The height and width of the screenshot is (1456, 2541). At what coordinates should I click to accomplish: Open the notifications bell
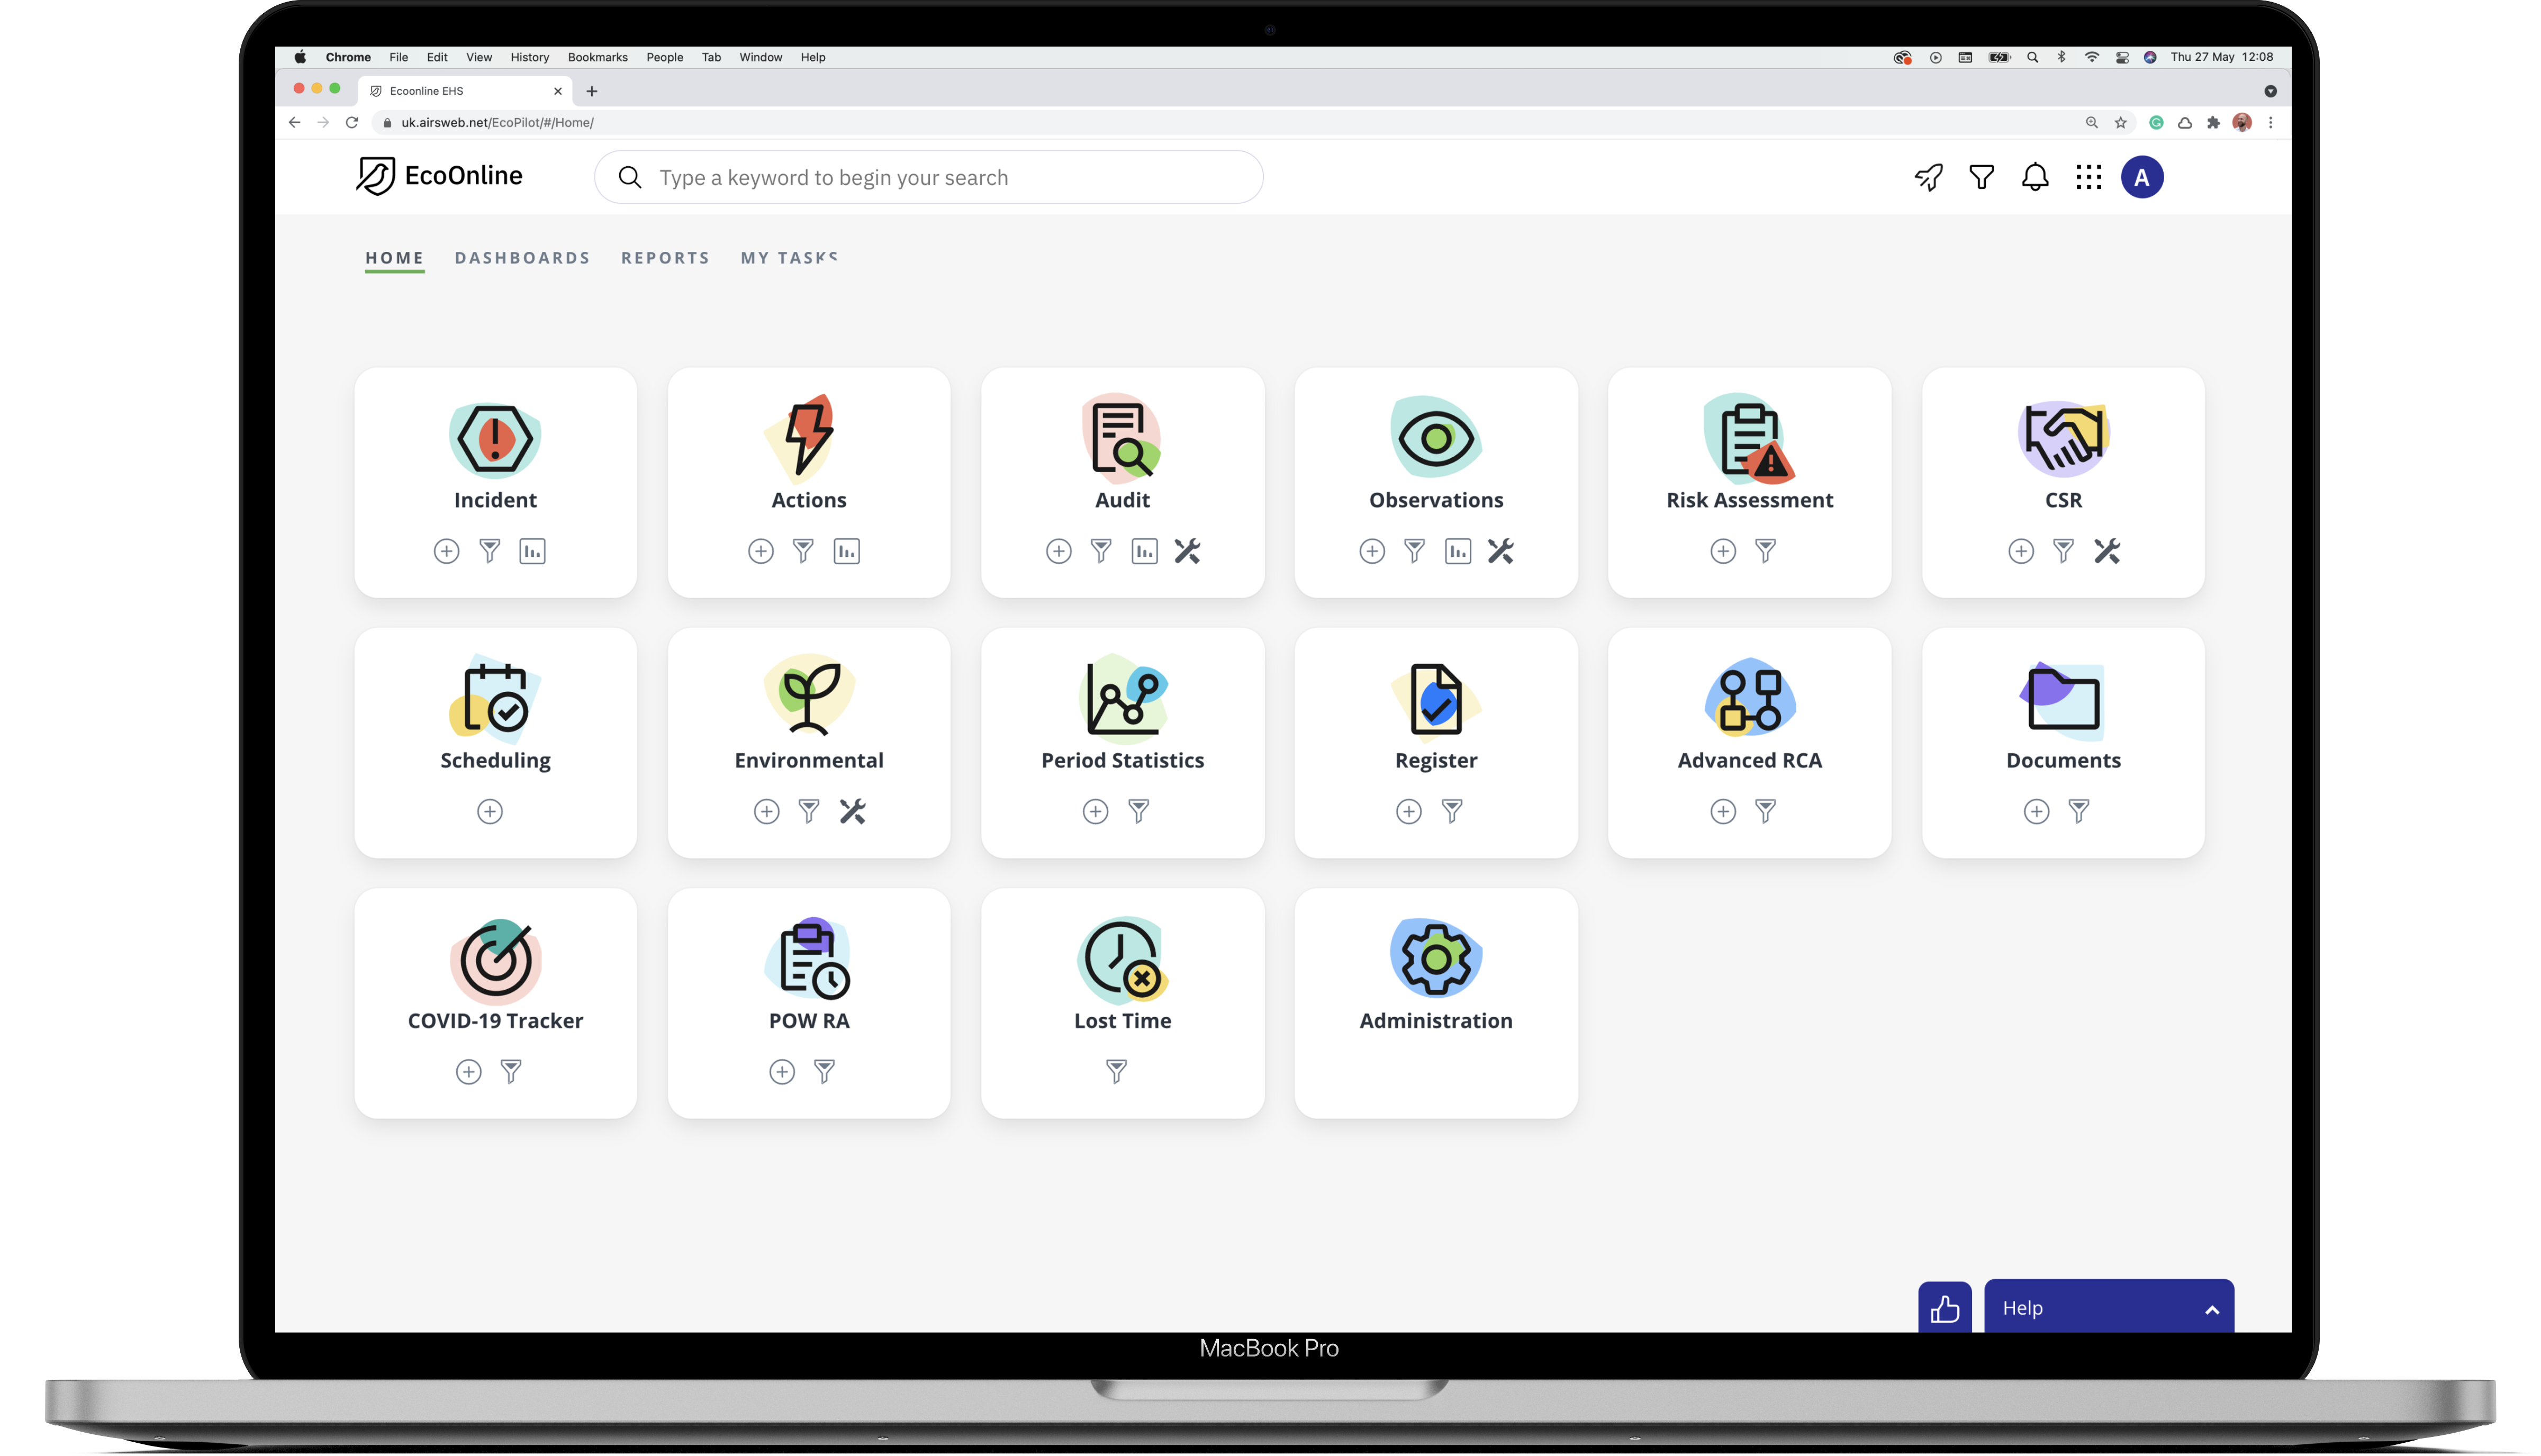pos(2034,177)
